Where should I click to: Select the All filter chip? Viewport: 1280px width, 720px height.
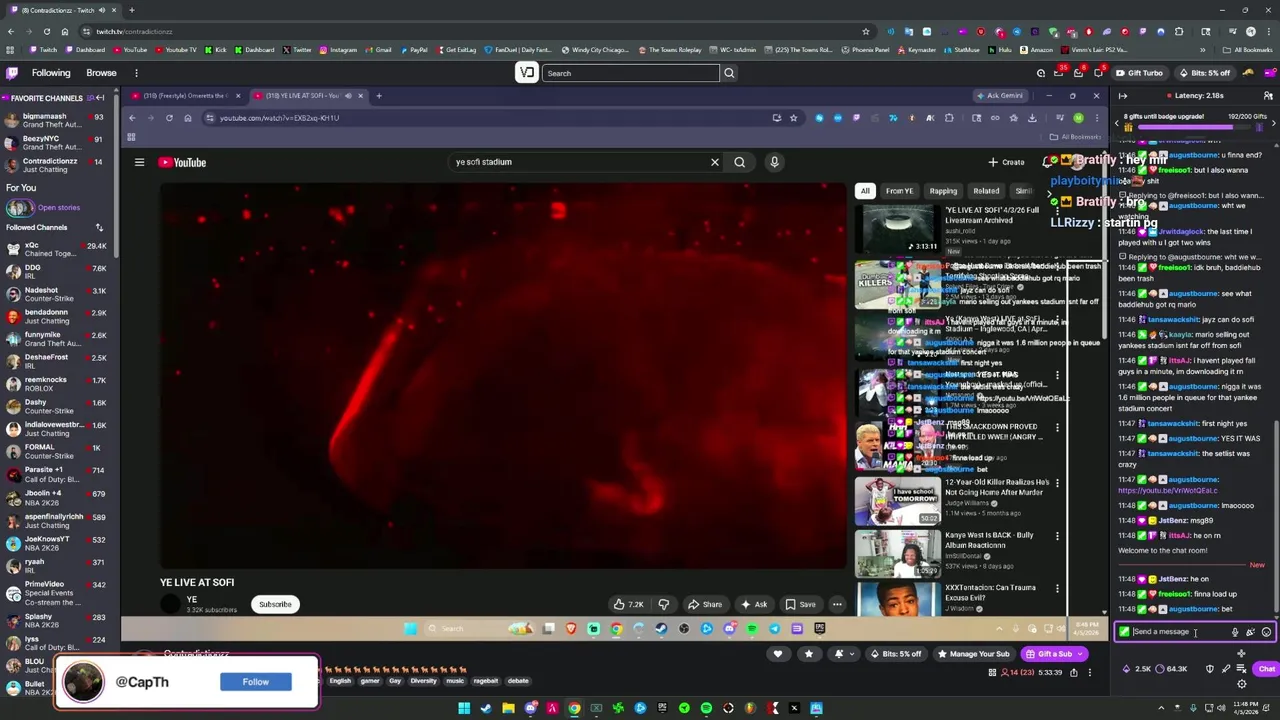coord(865,191)
